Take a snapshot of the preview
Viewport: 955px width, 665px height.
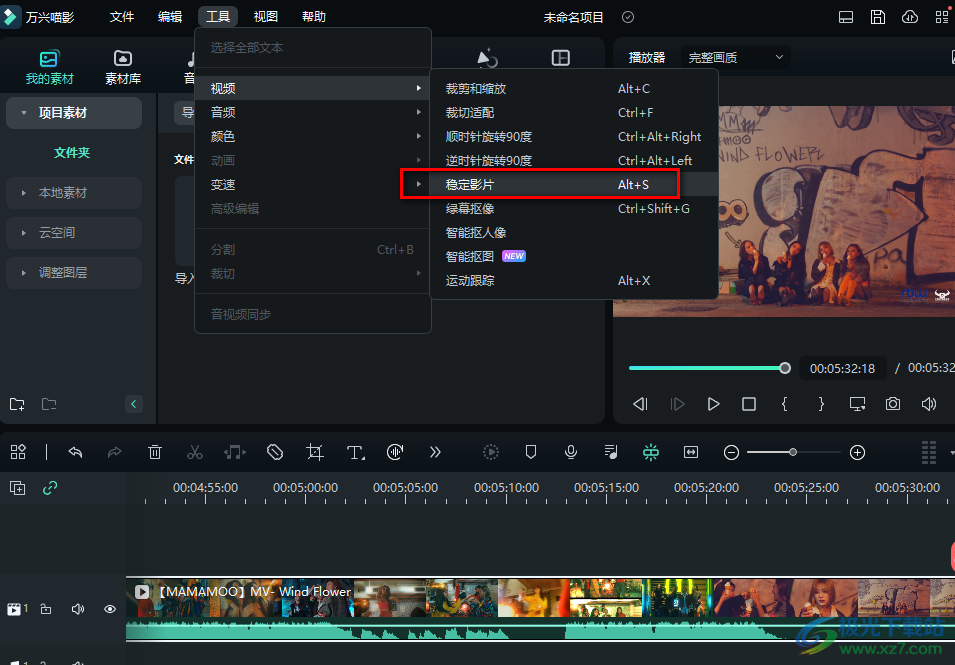click(893, 404)
